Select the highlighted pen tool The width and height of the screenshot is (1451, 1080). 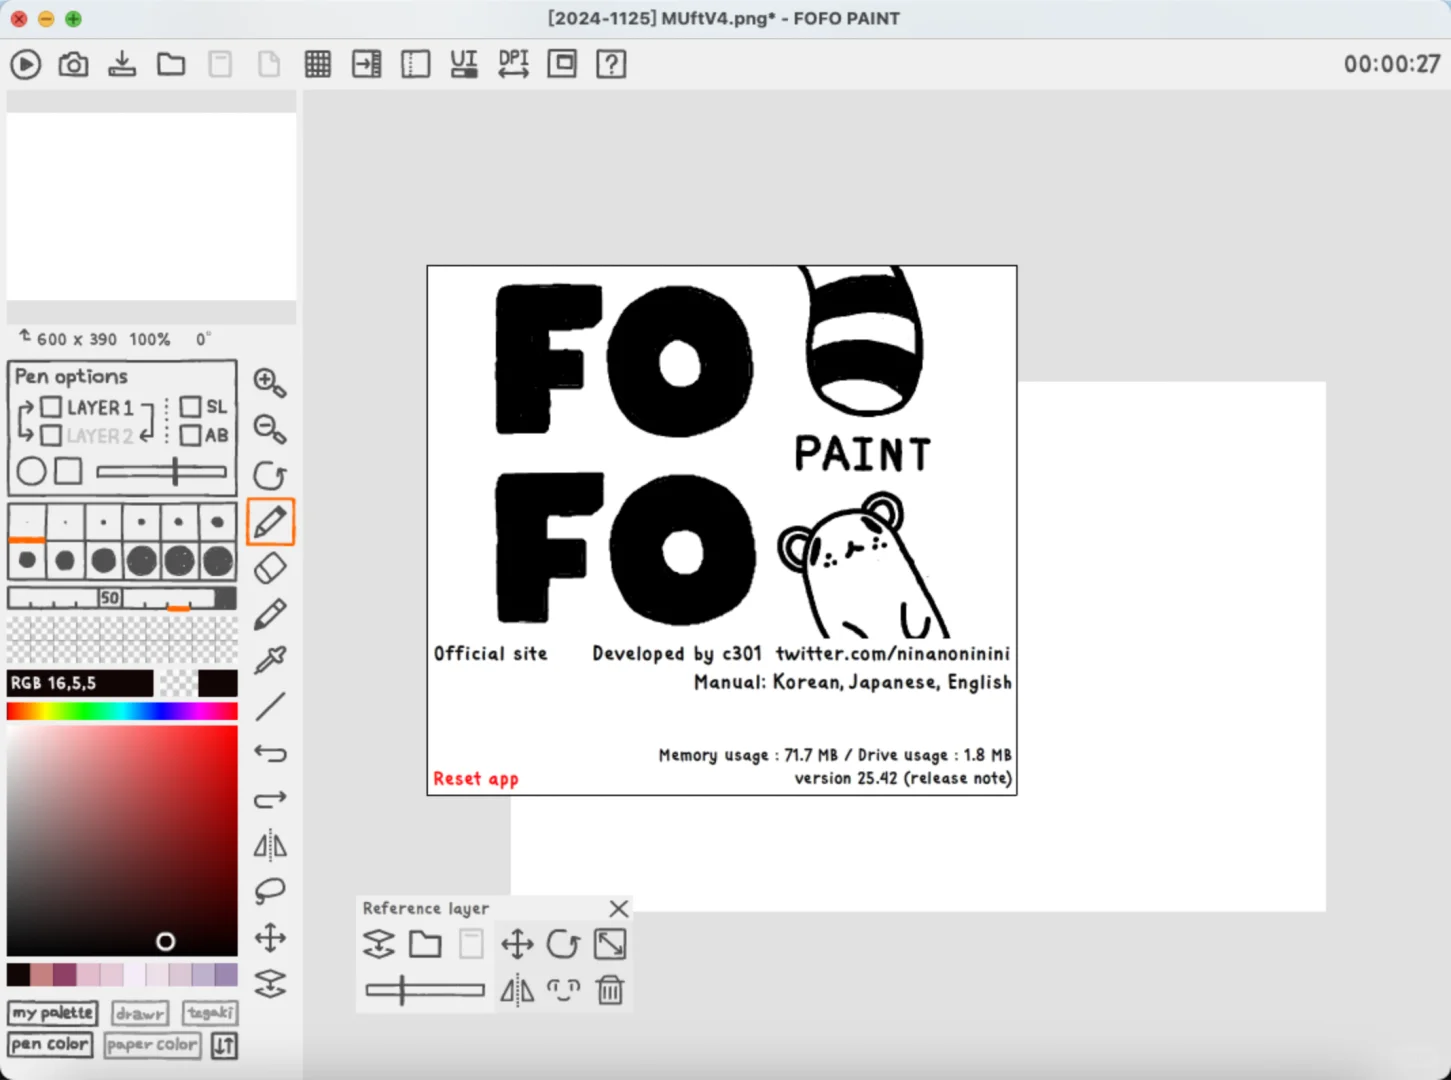pyautogui.click(x=270, y=521)
